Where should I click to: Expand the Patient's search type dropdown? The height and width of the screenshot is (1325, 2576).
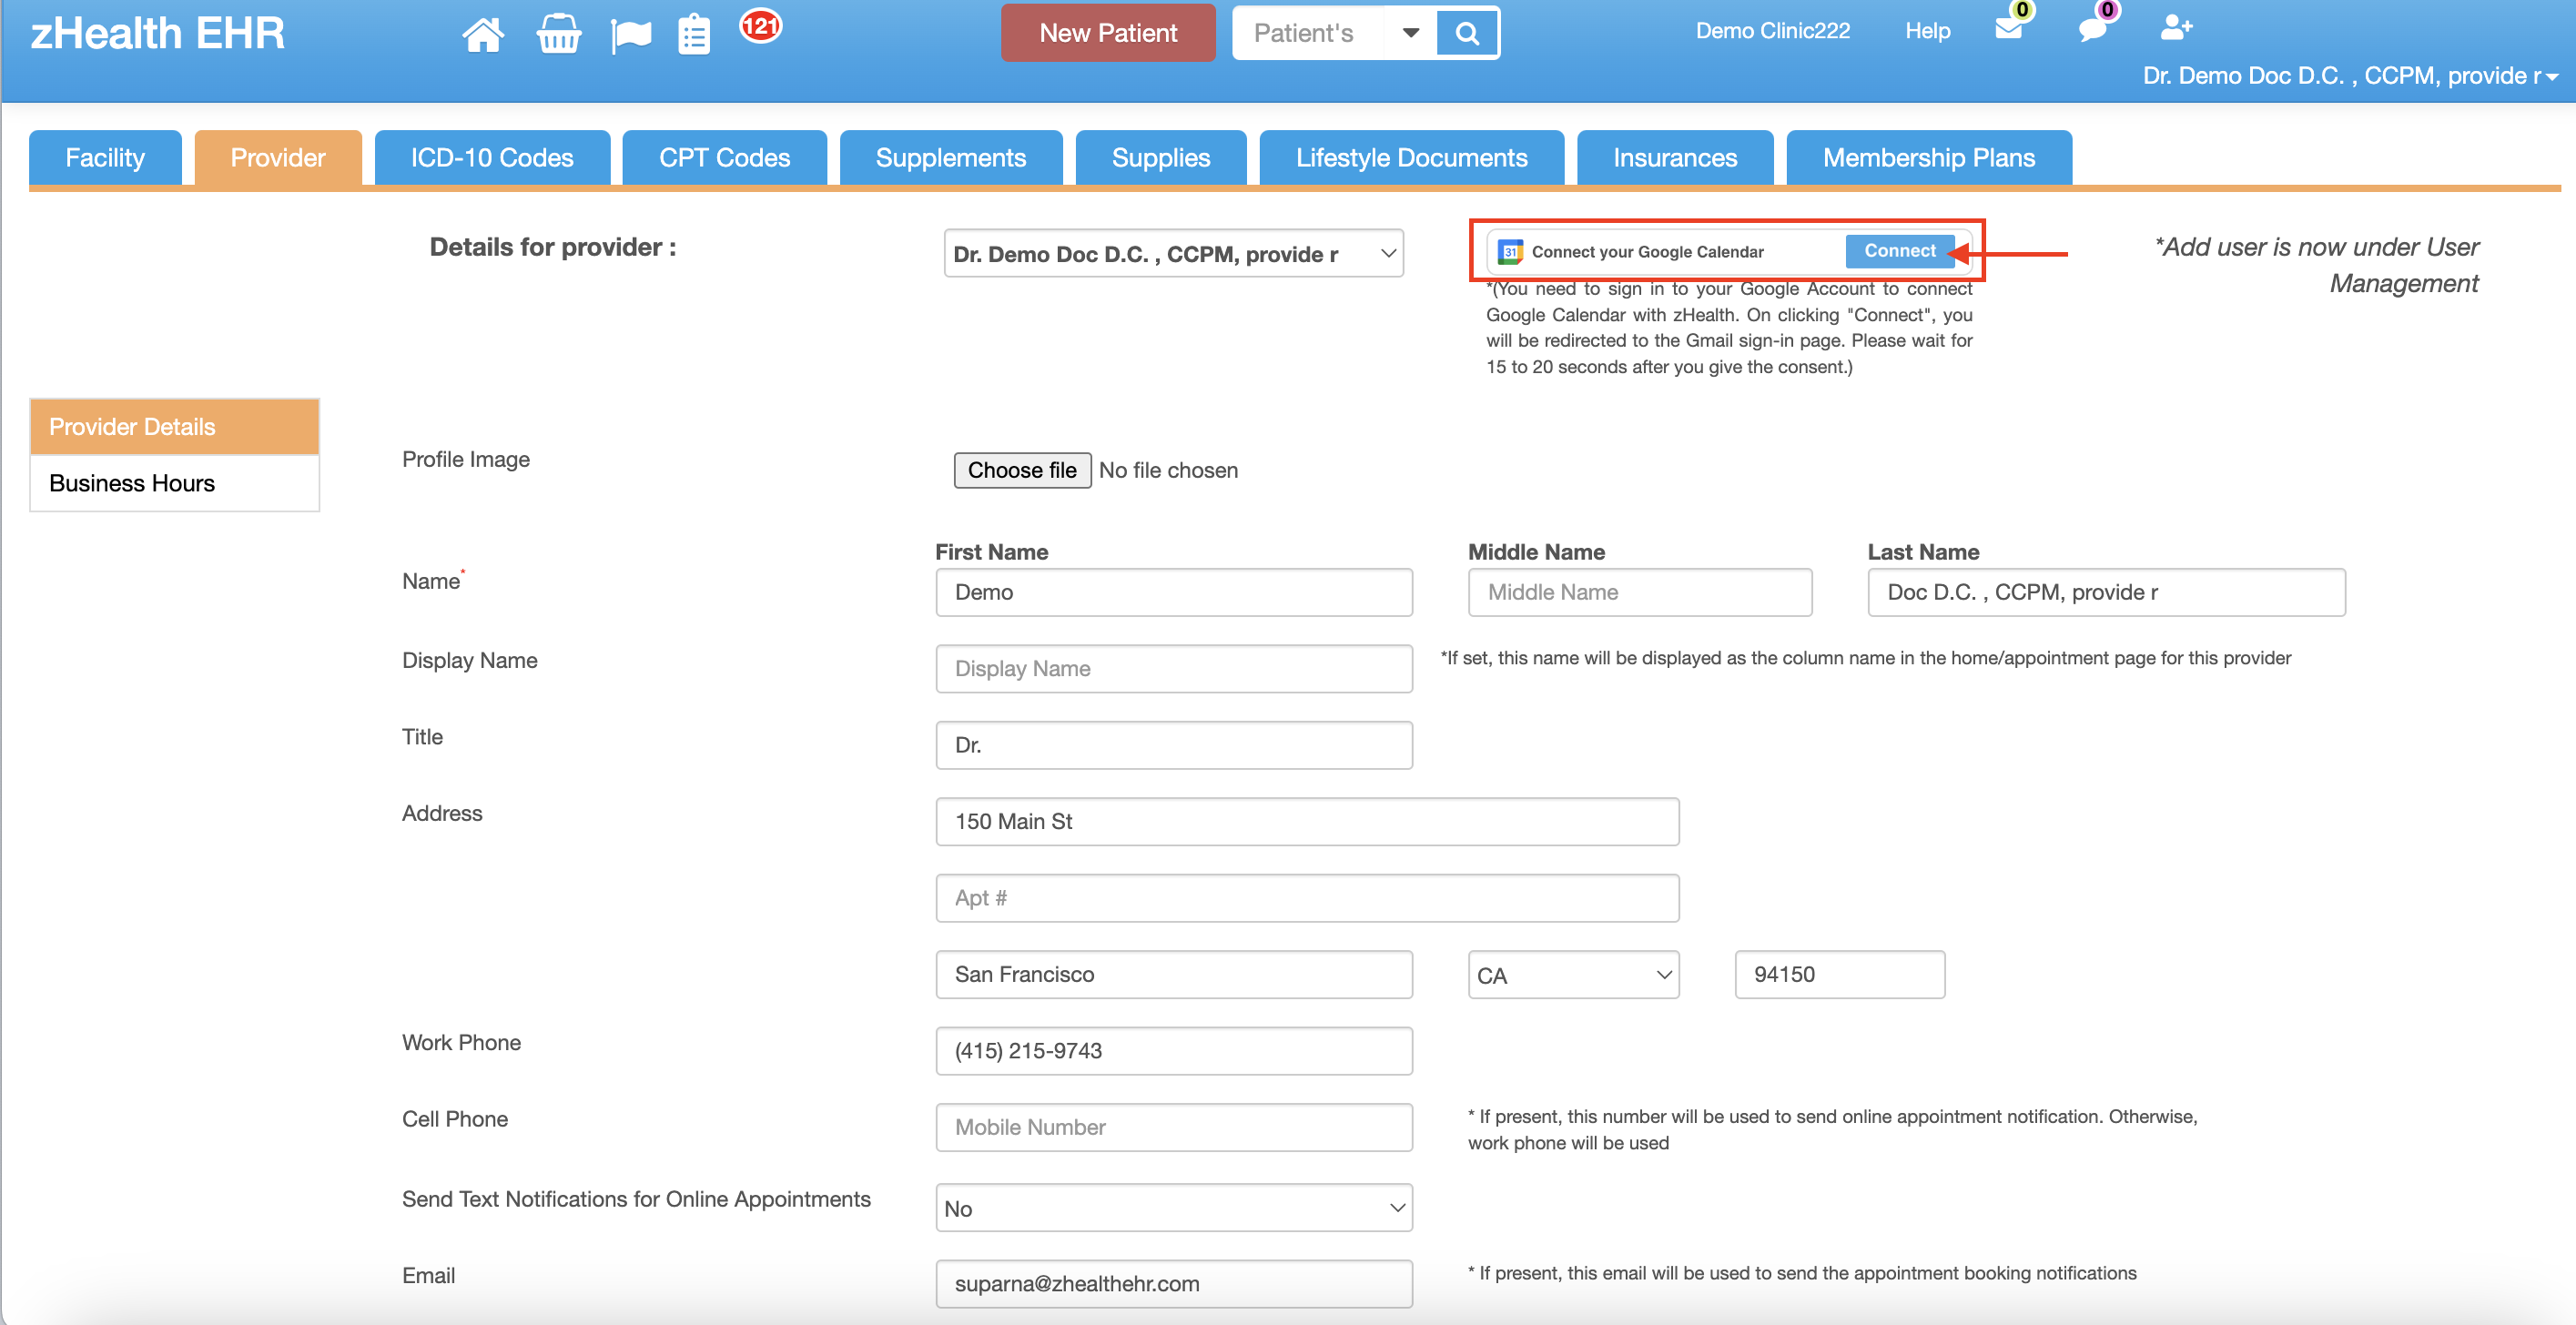[x=1410, y=33]
